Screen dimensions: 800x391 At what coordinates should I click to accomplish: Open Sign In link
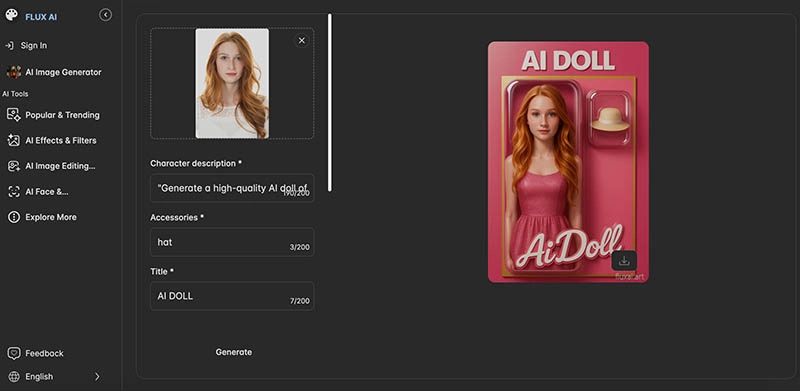pos(34,45)
